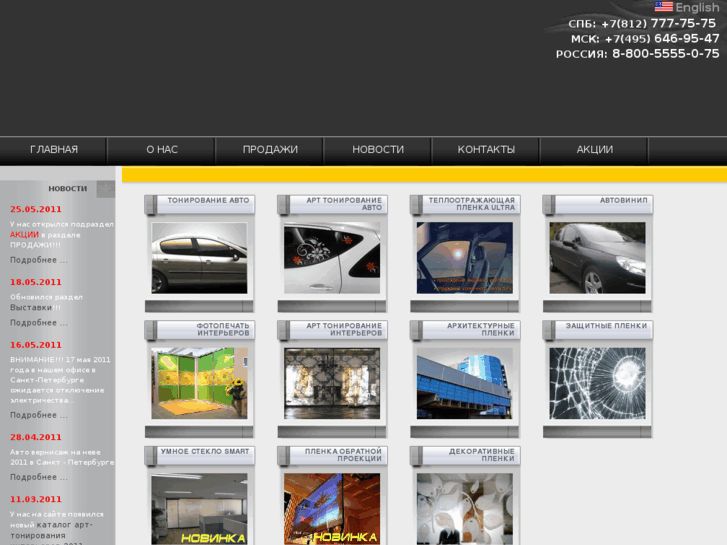Click the АРТ ТОНИРОВАНИЕ АВТО title
This screenshot has width=727, height=545.
click(x=344, y=204)
